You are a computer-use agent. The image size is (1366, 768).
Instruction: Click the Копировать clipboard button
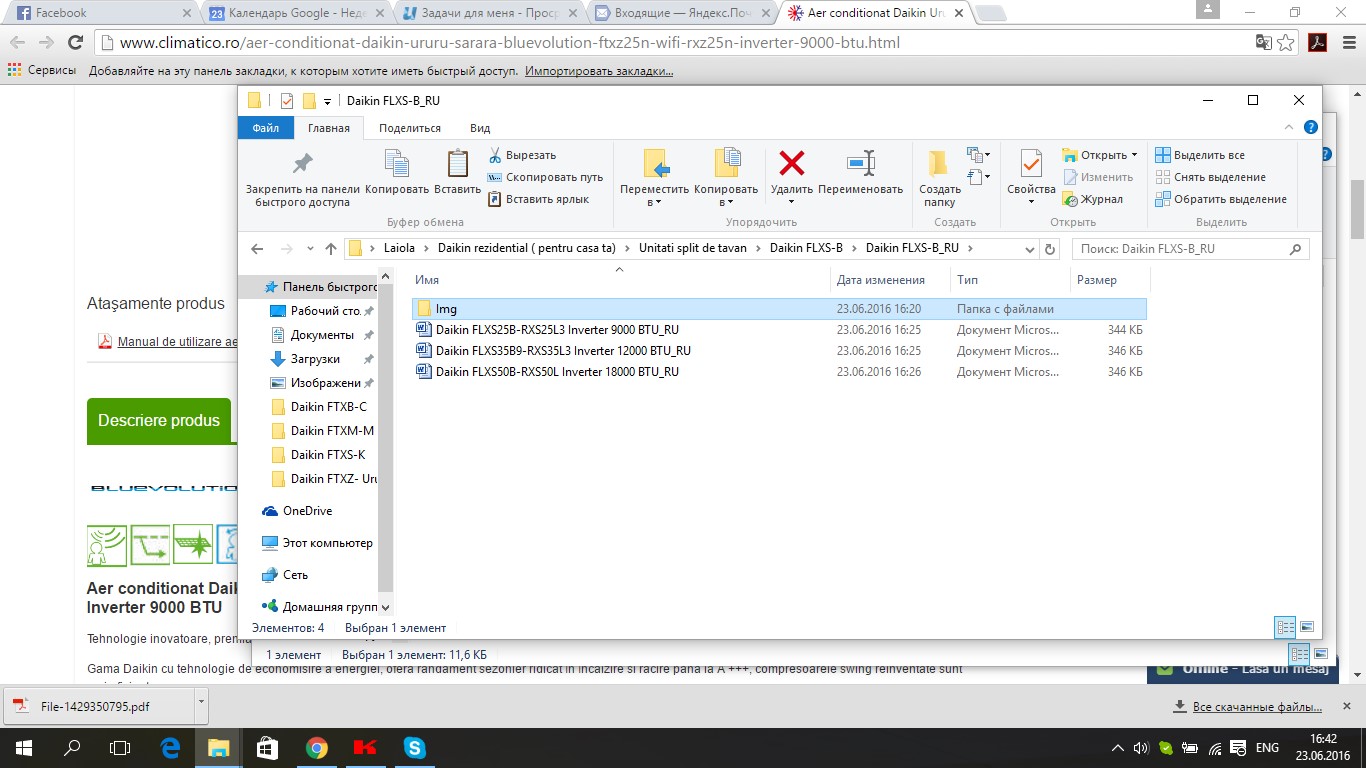[x=397, y=174]
